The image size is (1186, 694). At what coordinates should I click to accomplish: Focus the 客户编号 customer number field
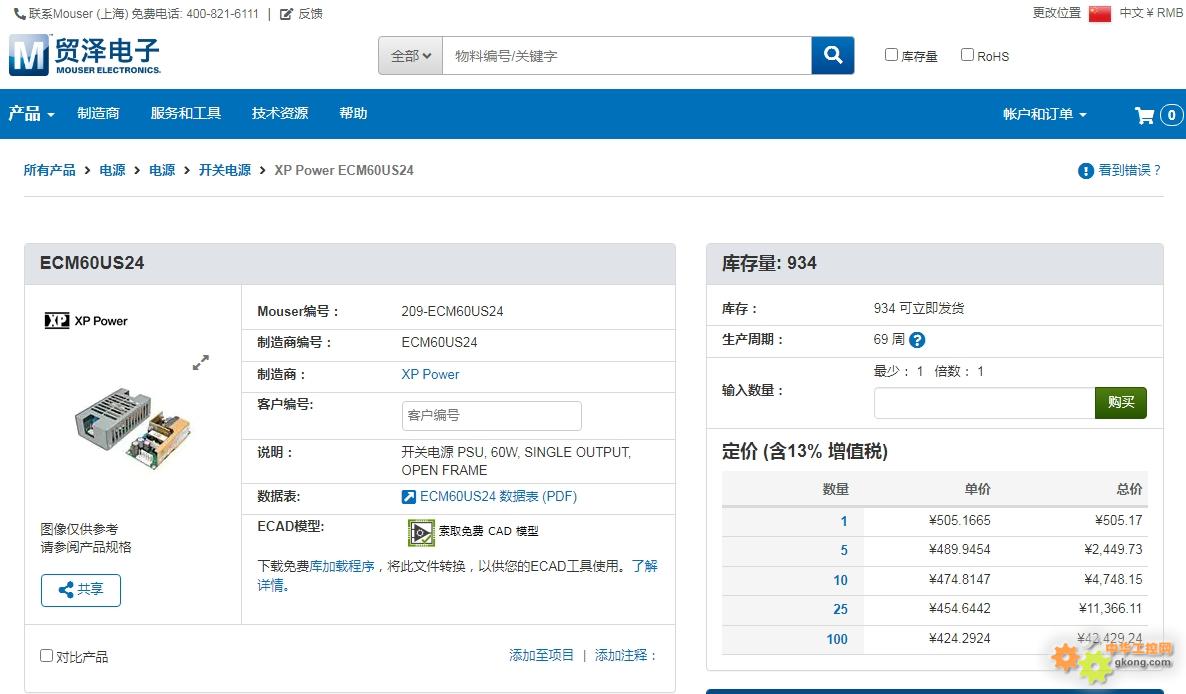click(492, 416)
